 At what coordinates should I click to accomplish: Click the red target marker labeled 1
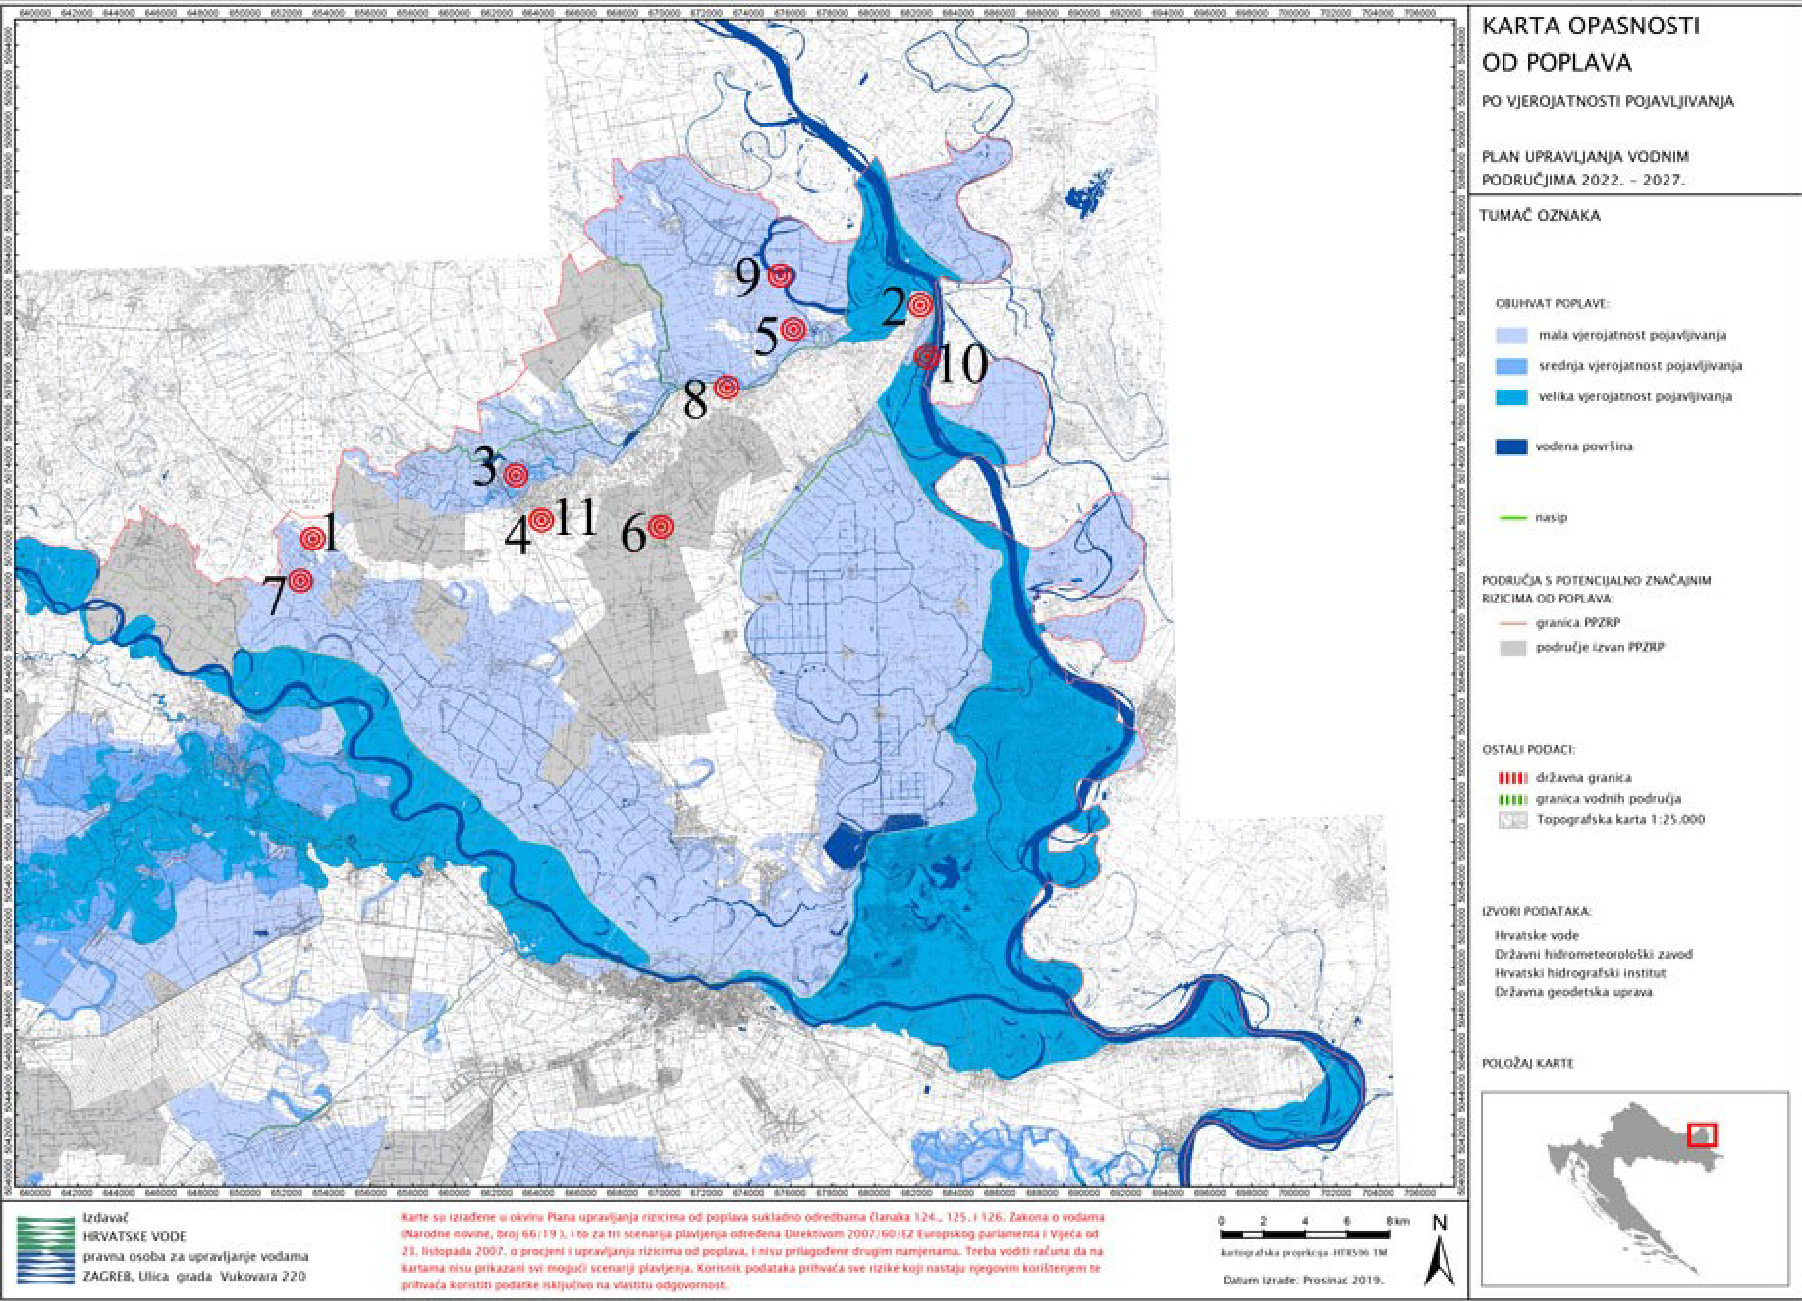[x=313, y=539]
